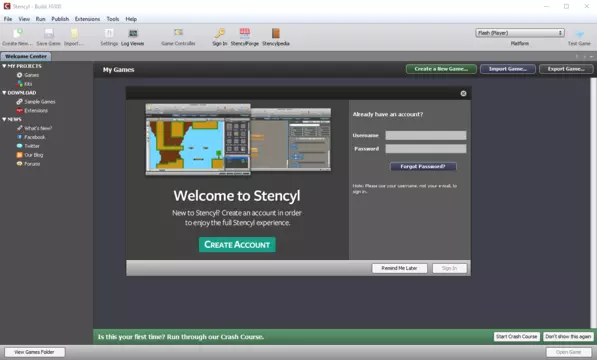Click the Create Account button

(237, 244)
